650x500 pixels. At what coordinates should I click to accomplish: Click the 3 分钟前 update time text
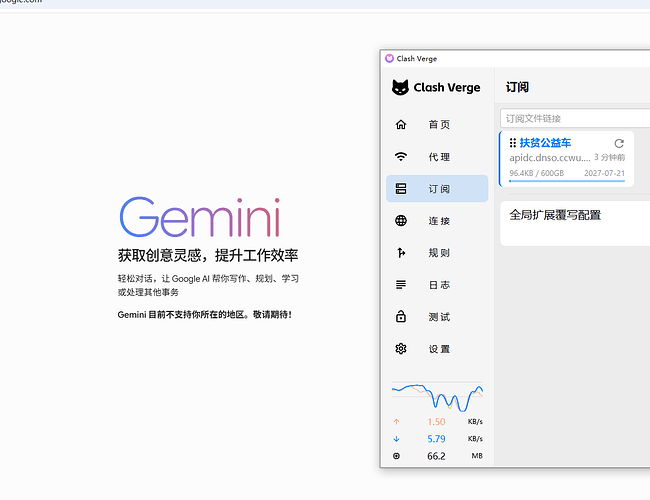point(609,158)
